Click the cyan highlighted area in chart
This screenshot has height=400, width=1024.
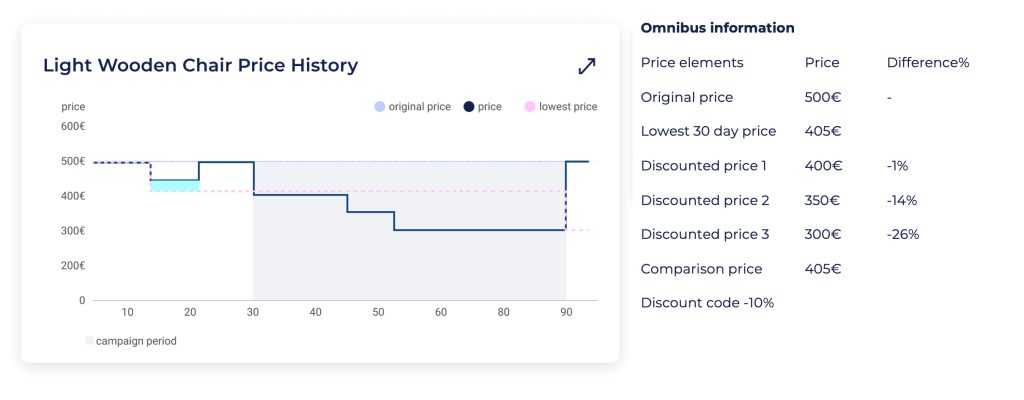[174, 186]
